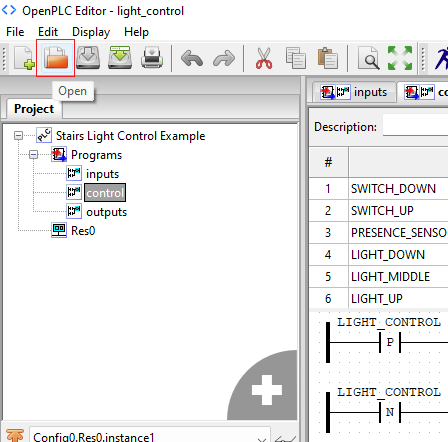Viewport: 448px width, 442px height.
Task: Switch to the inputs editor tab
Action: pos(354,92)
